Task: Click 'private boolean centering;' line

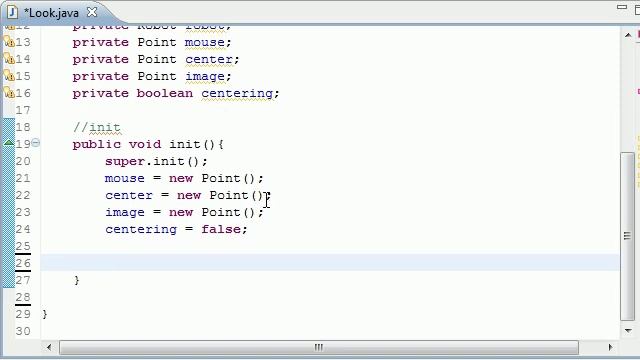Action: point(176,93)
